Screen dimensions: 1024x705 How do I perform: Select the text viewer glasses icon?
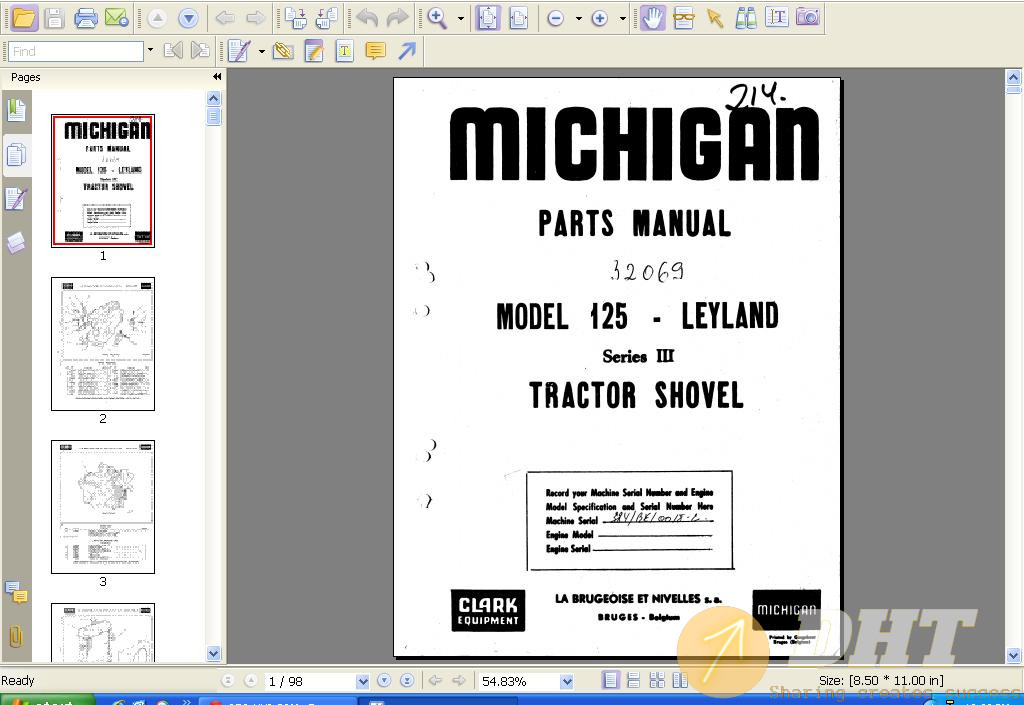click(x=684, y=18)
